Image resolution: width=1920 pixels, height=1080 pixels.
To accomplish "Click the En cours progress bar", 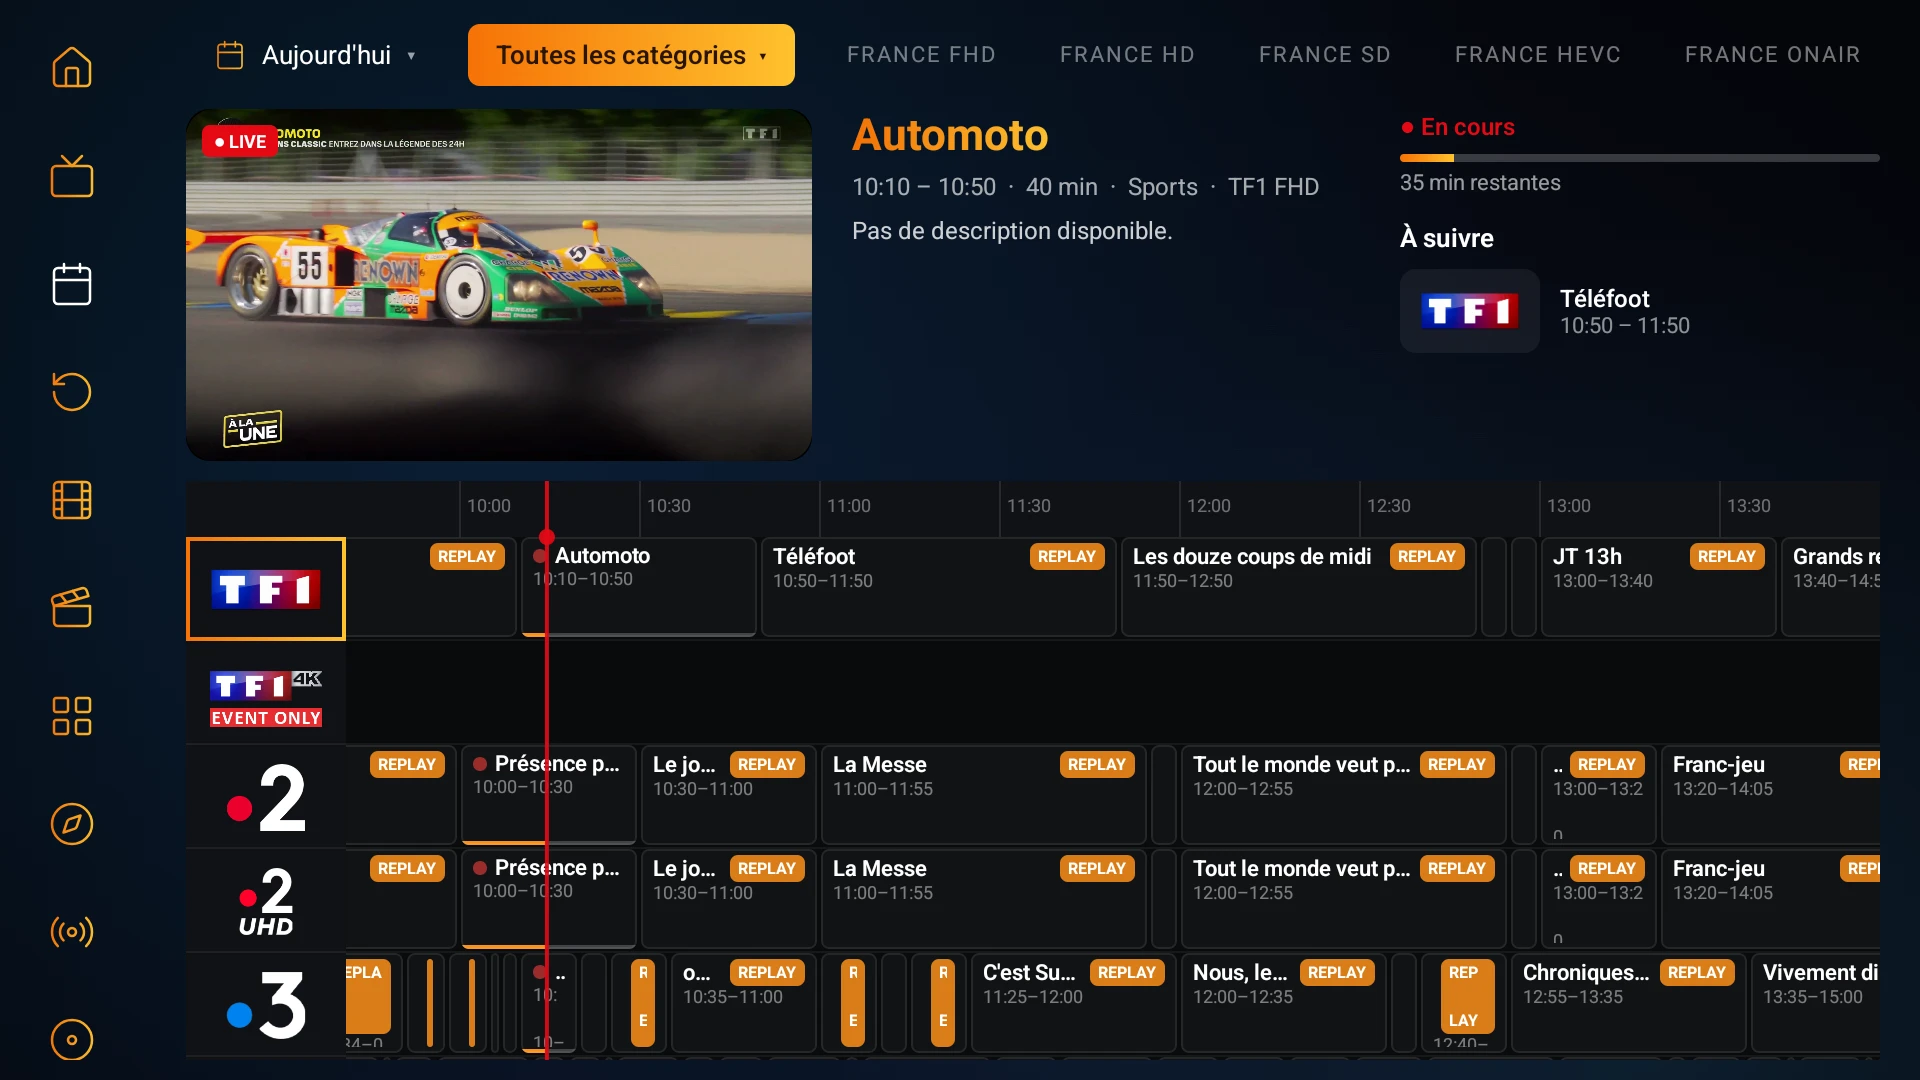I will pyautogui.click(x=1640, y=158).
